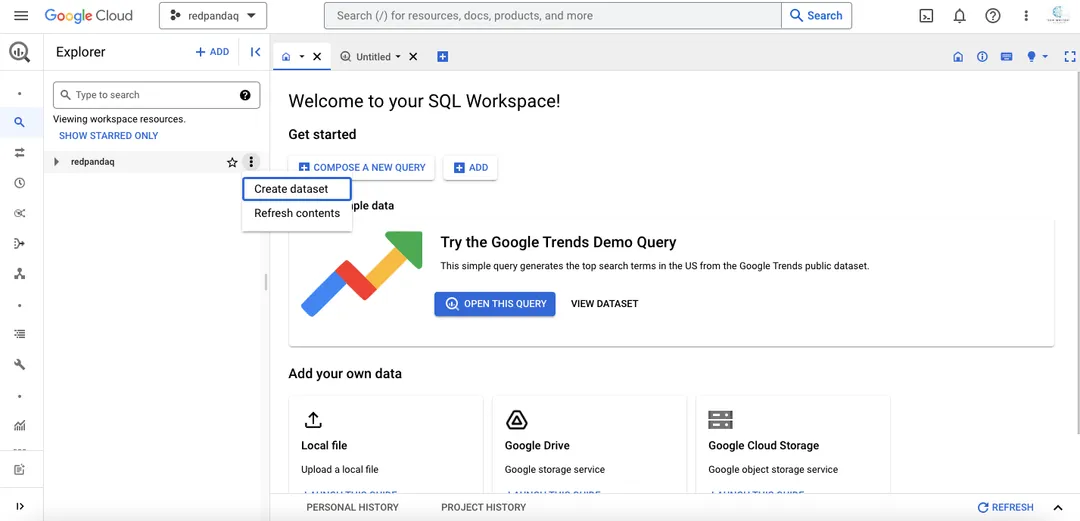The image size is (1080, 521).
Task: Click VIEW DATASET
Action: point(605,303)
